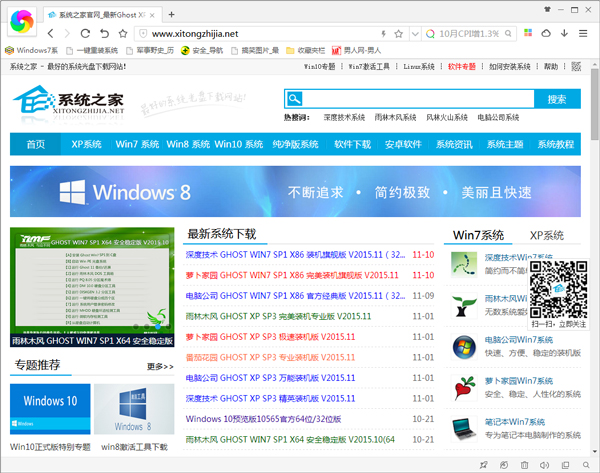Screen dimensions: 600x473
Task: Click the undo/restore closed page icon
Action: click(x=104, y=34)
